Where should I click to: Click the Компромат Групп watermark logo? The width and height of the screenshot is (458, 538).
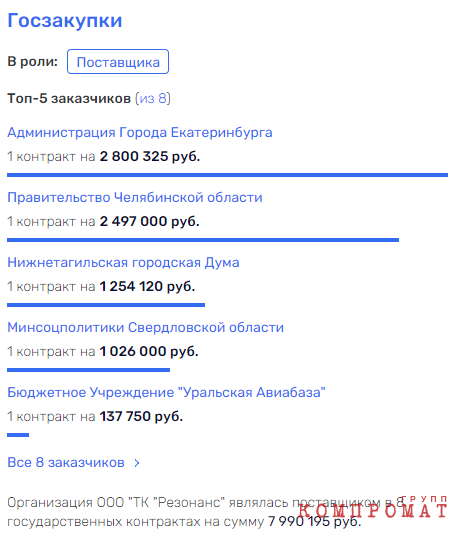[x=372, y=507]
